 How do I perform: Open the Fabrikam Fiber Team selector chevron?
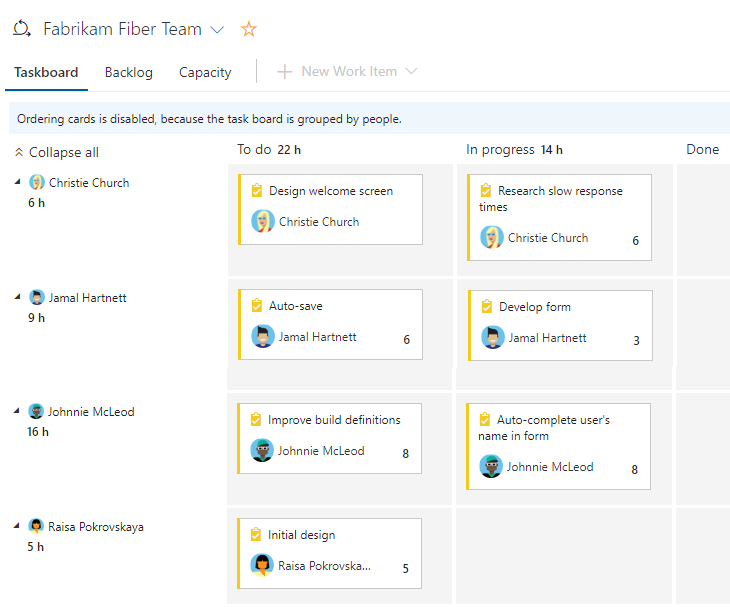coord(218,30)
